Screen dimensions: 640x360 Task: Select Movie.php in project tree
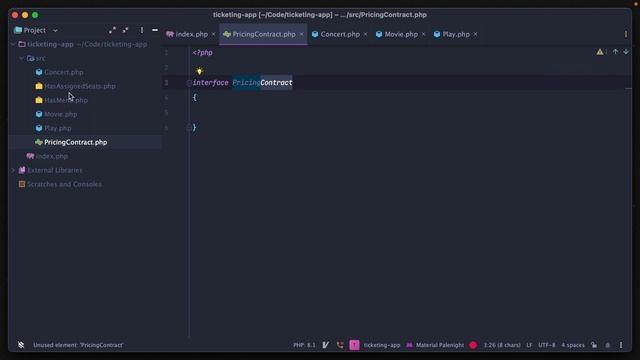pos(60,114)
